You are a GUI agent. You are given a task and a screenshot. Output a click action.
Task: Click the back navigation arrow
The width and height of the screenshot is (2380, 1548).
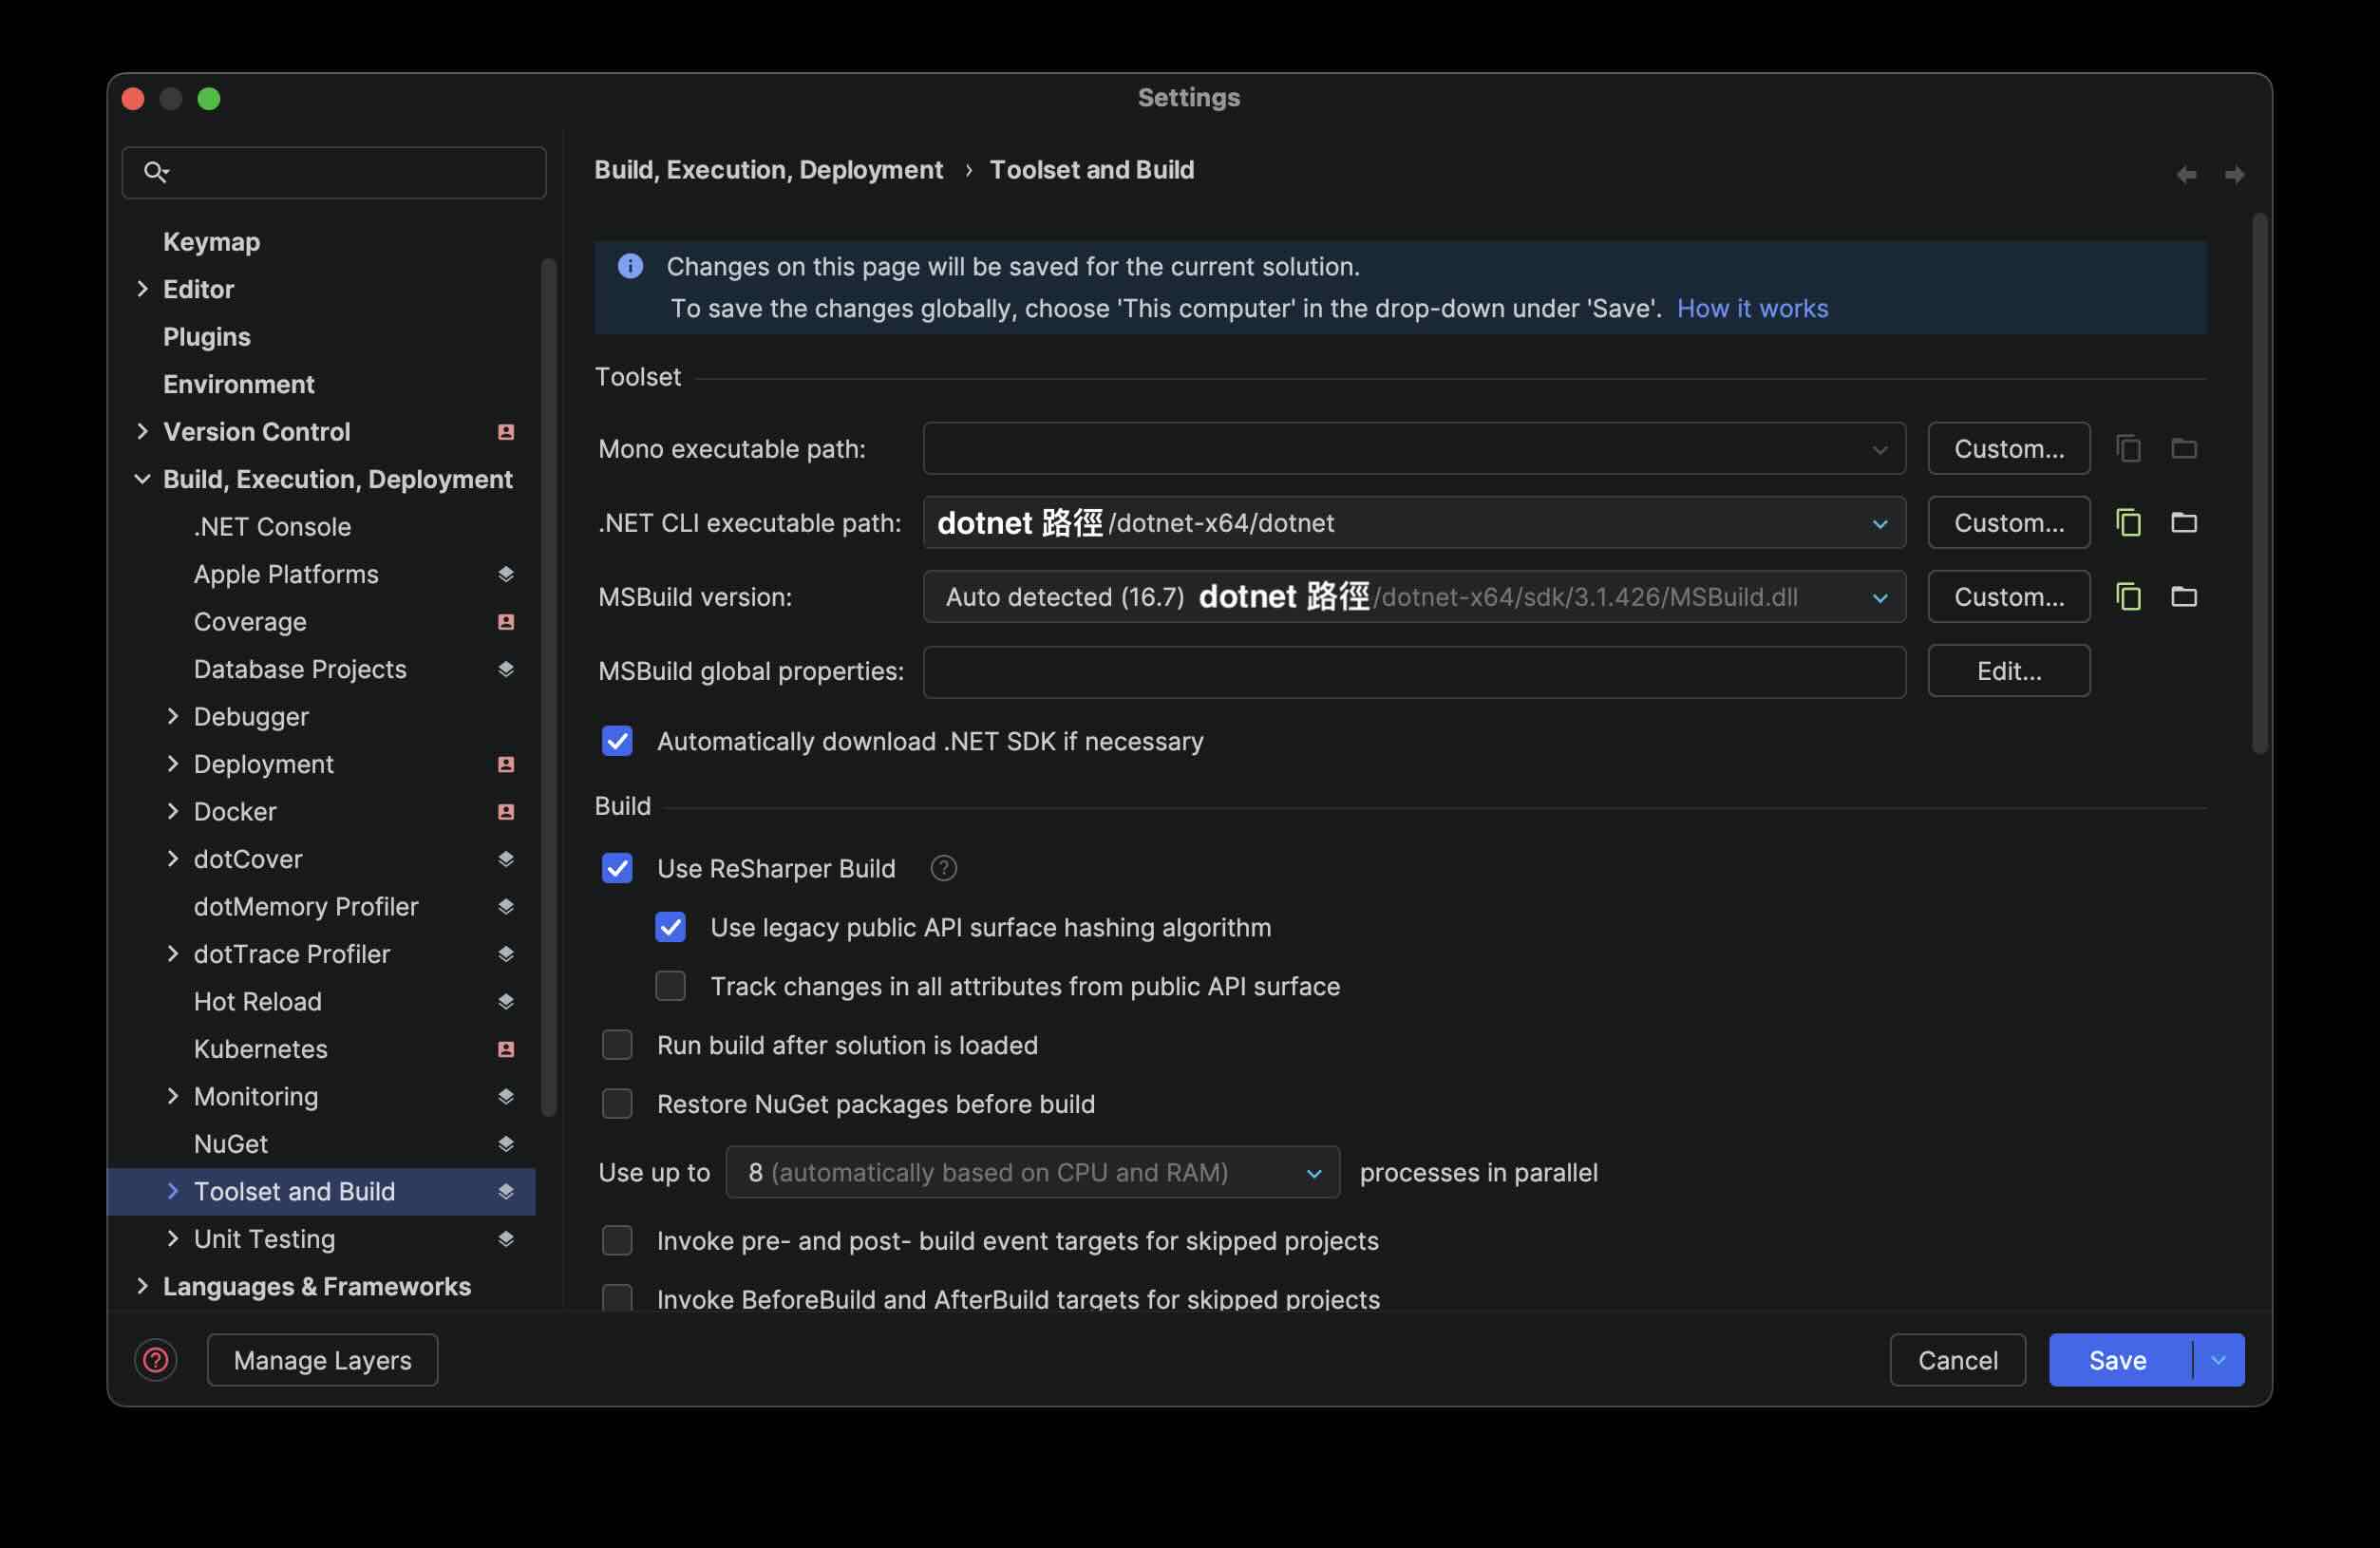pos(2186,173)
